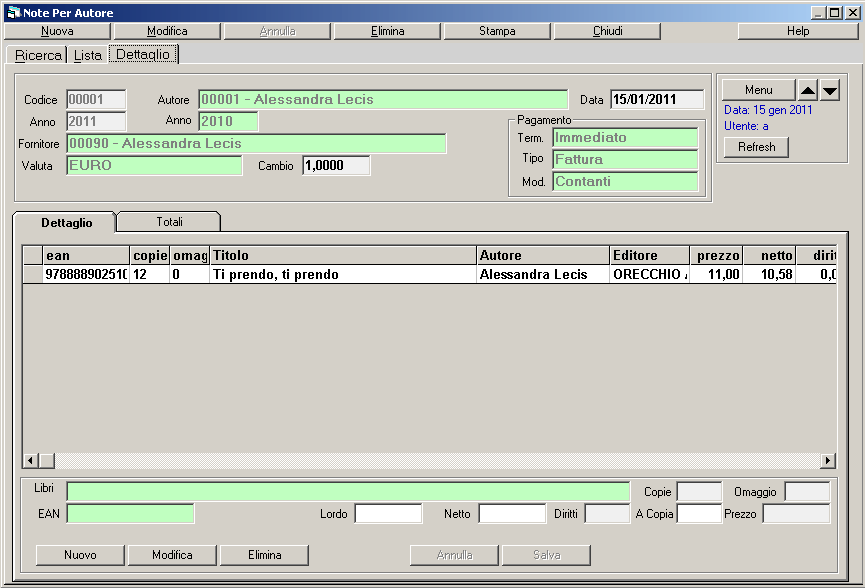Viewport: 865px width, 588px height.
Task: Click the Autore column header in grid
Action: click(543, 255)
